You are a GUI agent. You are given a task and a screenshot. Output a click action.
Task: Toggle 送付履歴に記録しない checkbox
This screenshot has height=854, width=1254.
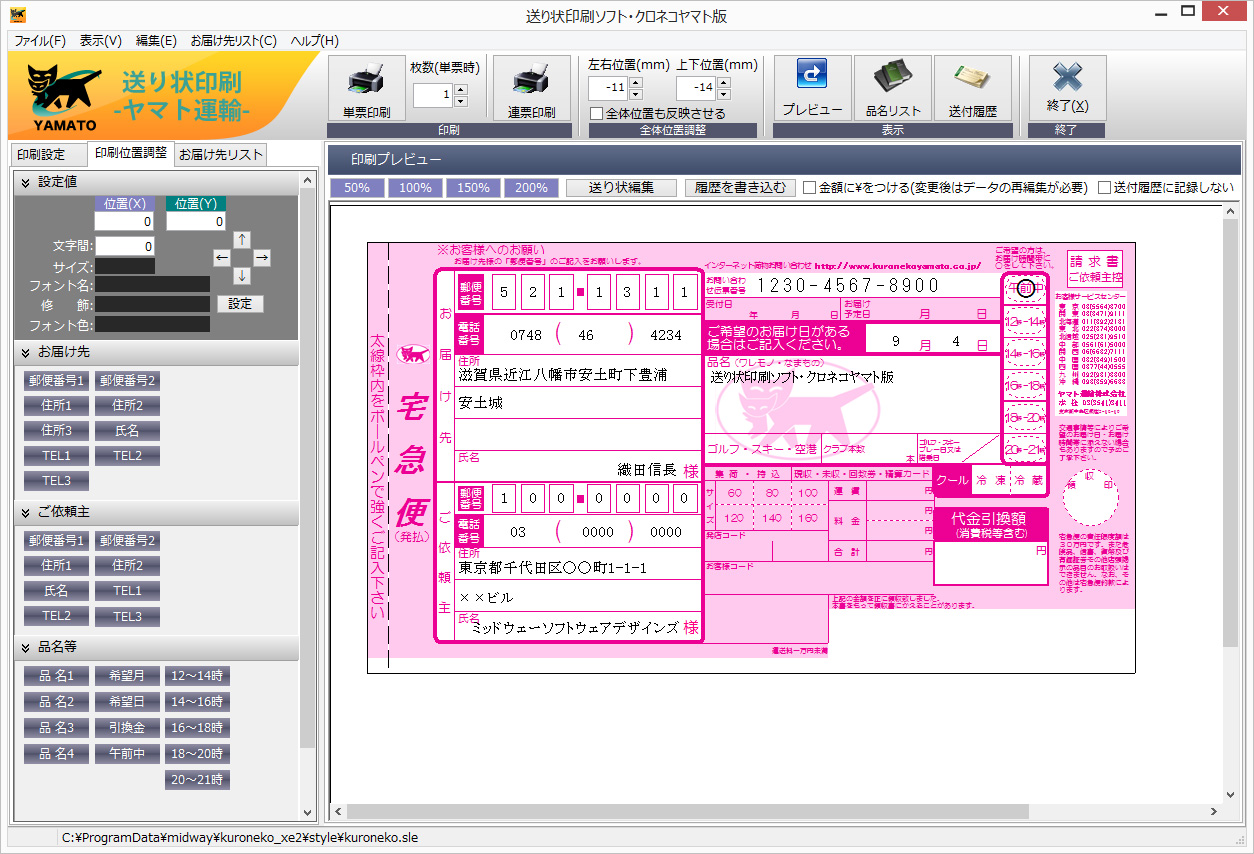pos(1104,187)
